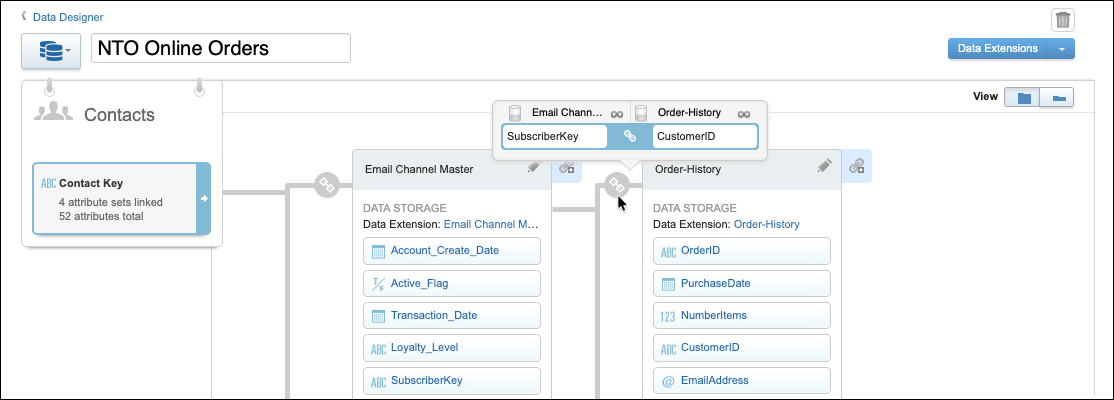Open the Data Extensions dropdown arrow
1114x400 pixels.
[x=1061, y=48]
